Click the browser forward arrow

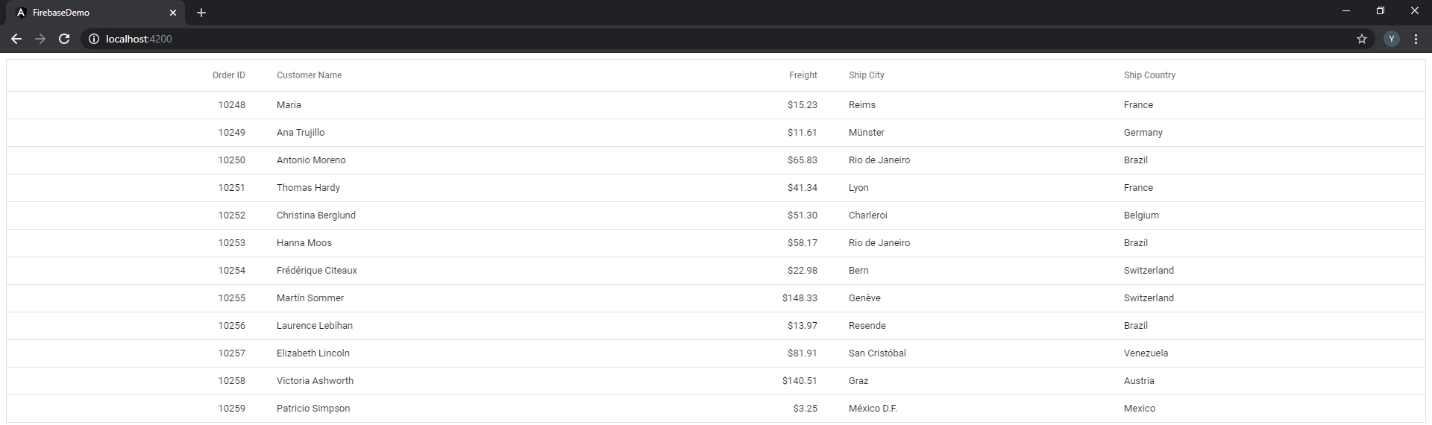point(40,39)
